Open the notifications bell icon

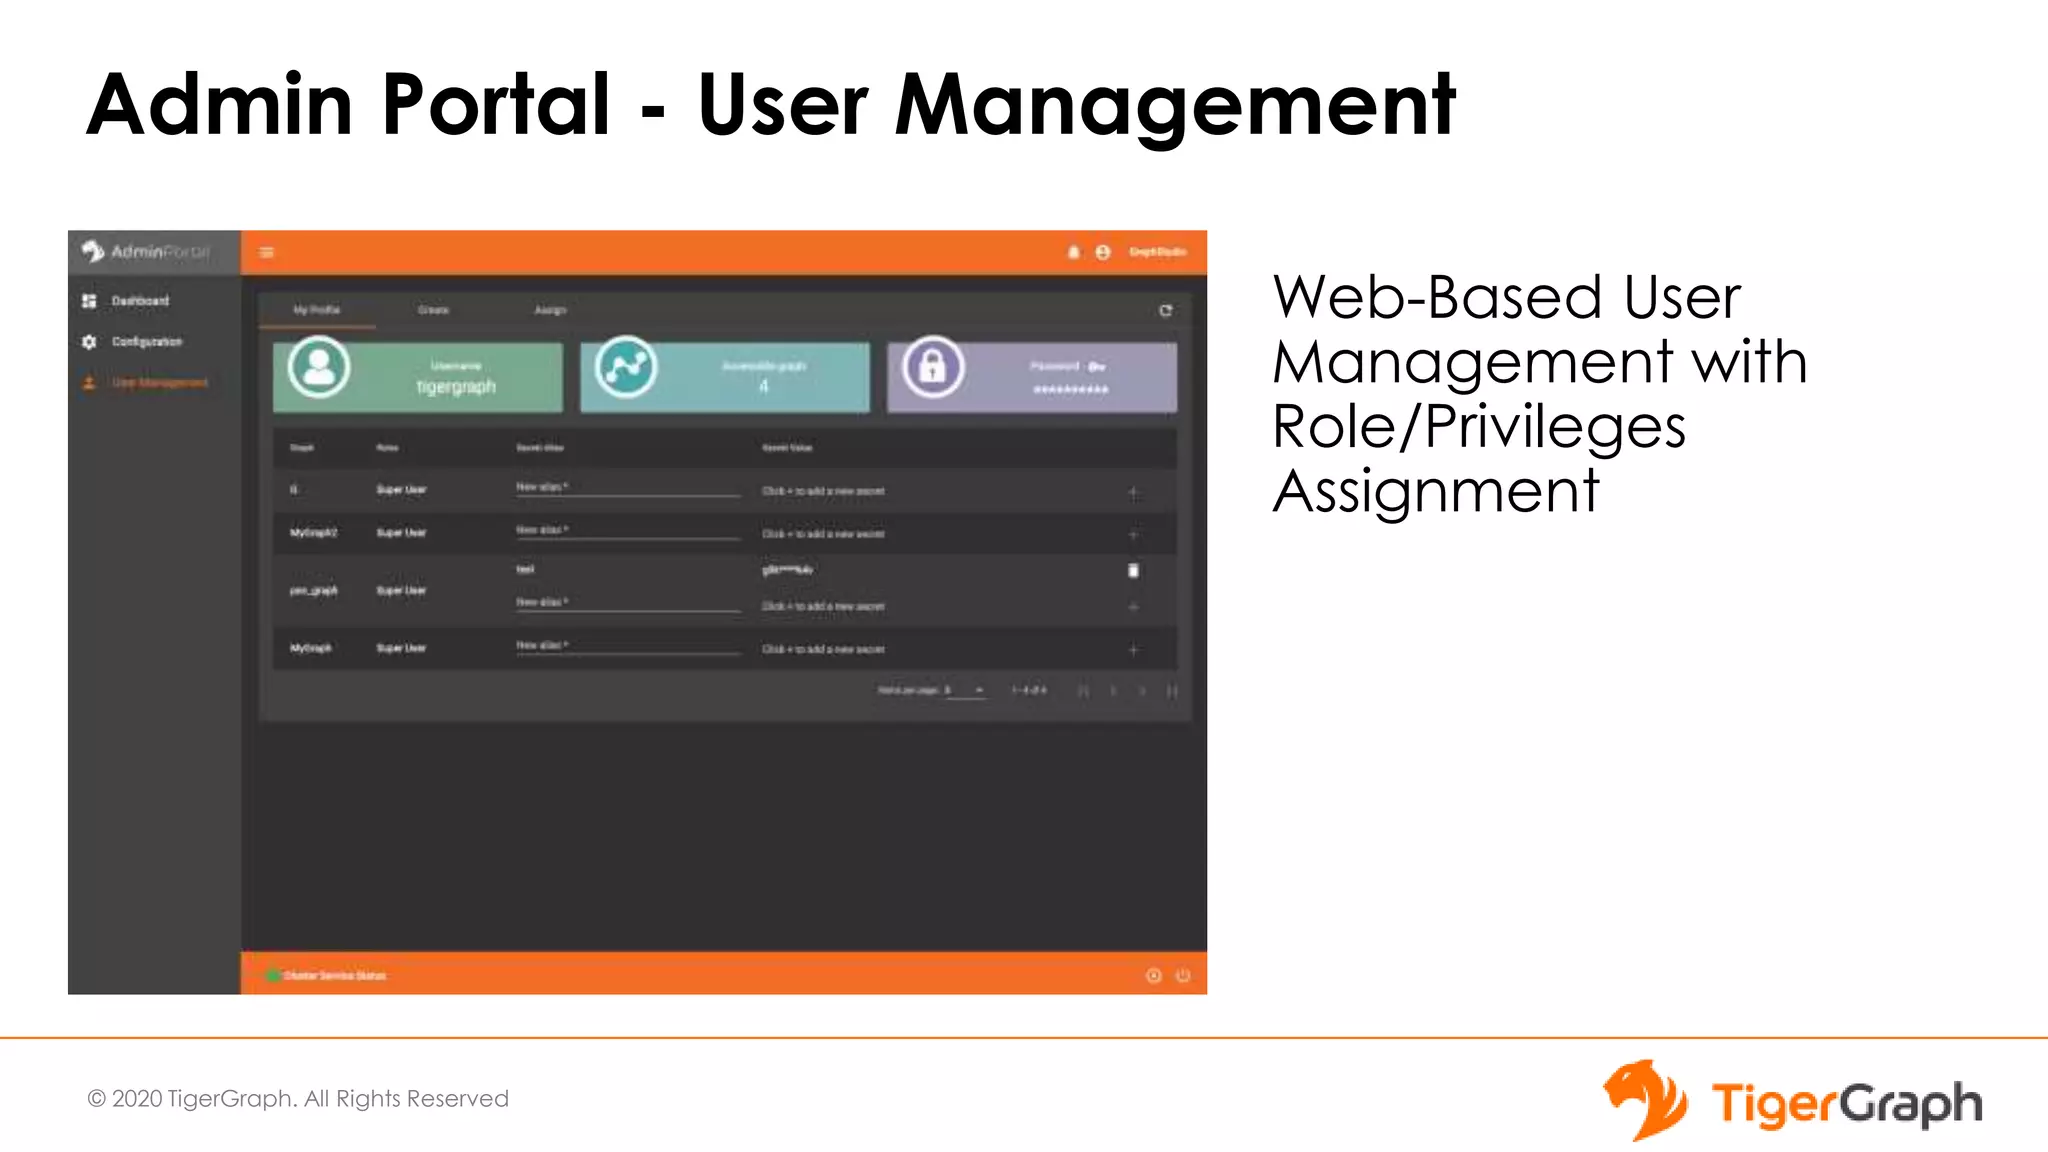pos(1073,252)
